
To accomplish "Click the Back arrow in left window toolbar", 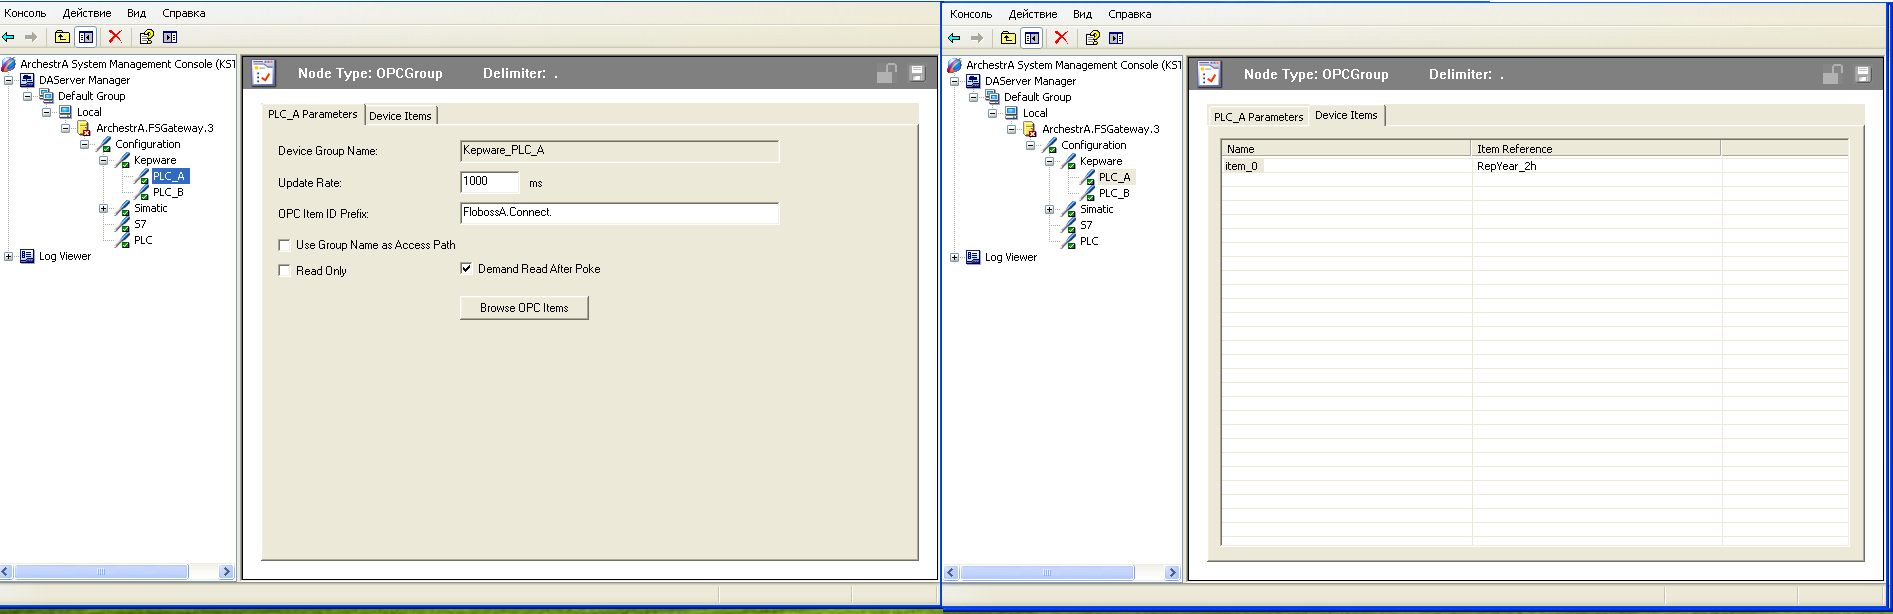I will pyautogui.click(x=9, y=37).
